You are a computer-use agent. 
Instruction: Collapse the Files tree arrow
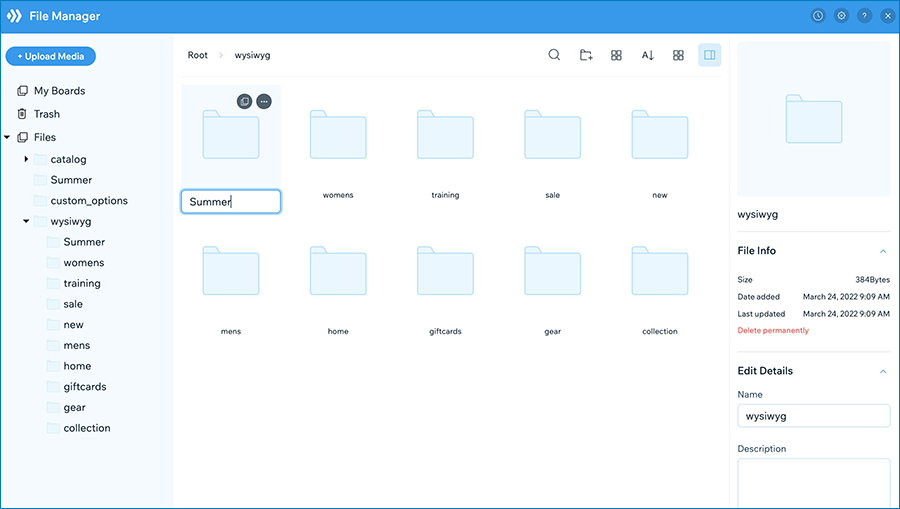tap(7, 137)
